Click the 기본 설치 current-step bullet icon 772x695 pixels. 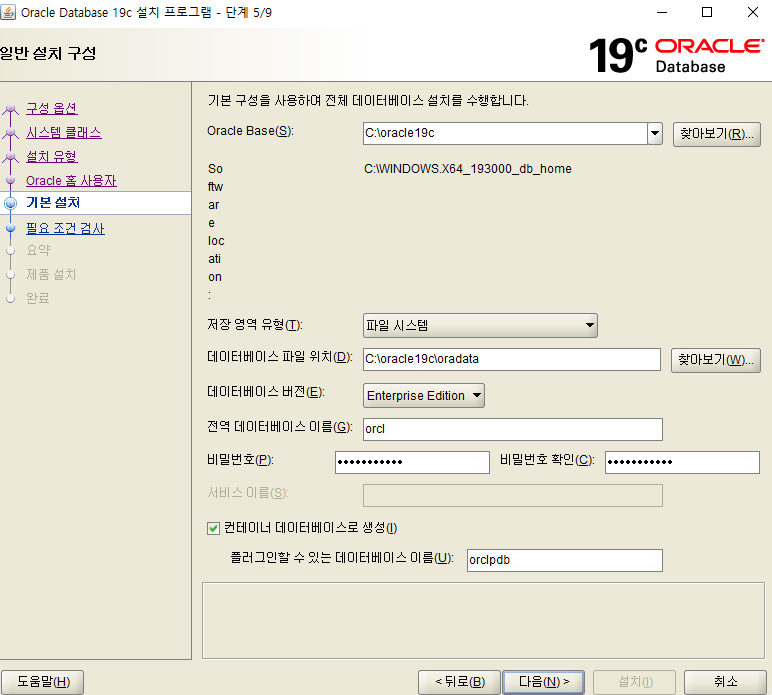pos(10,203)
